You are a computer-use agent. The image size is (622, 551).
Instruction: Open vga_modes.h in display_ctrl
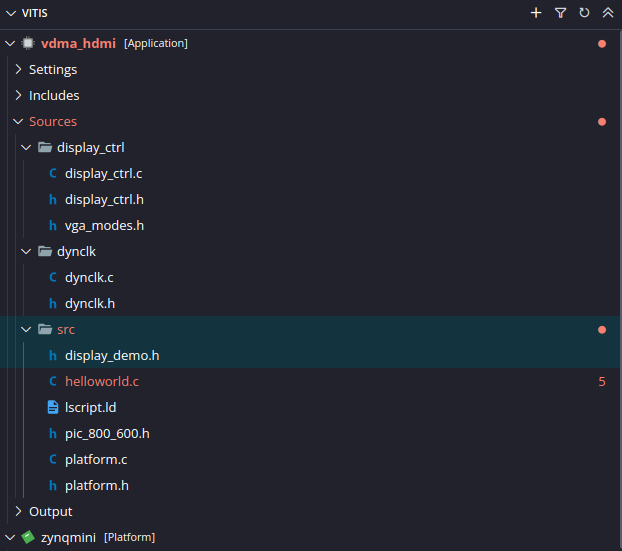104,226
